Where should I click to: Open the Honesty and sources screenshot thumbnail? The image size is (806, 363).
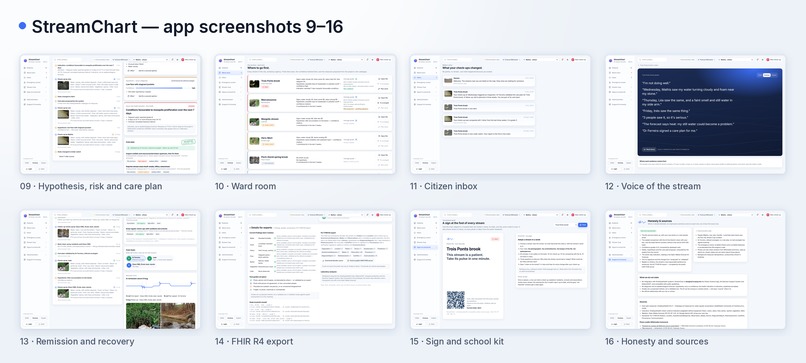[x=695, y=269]
